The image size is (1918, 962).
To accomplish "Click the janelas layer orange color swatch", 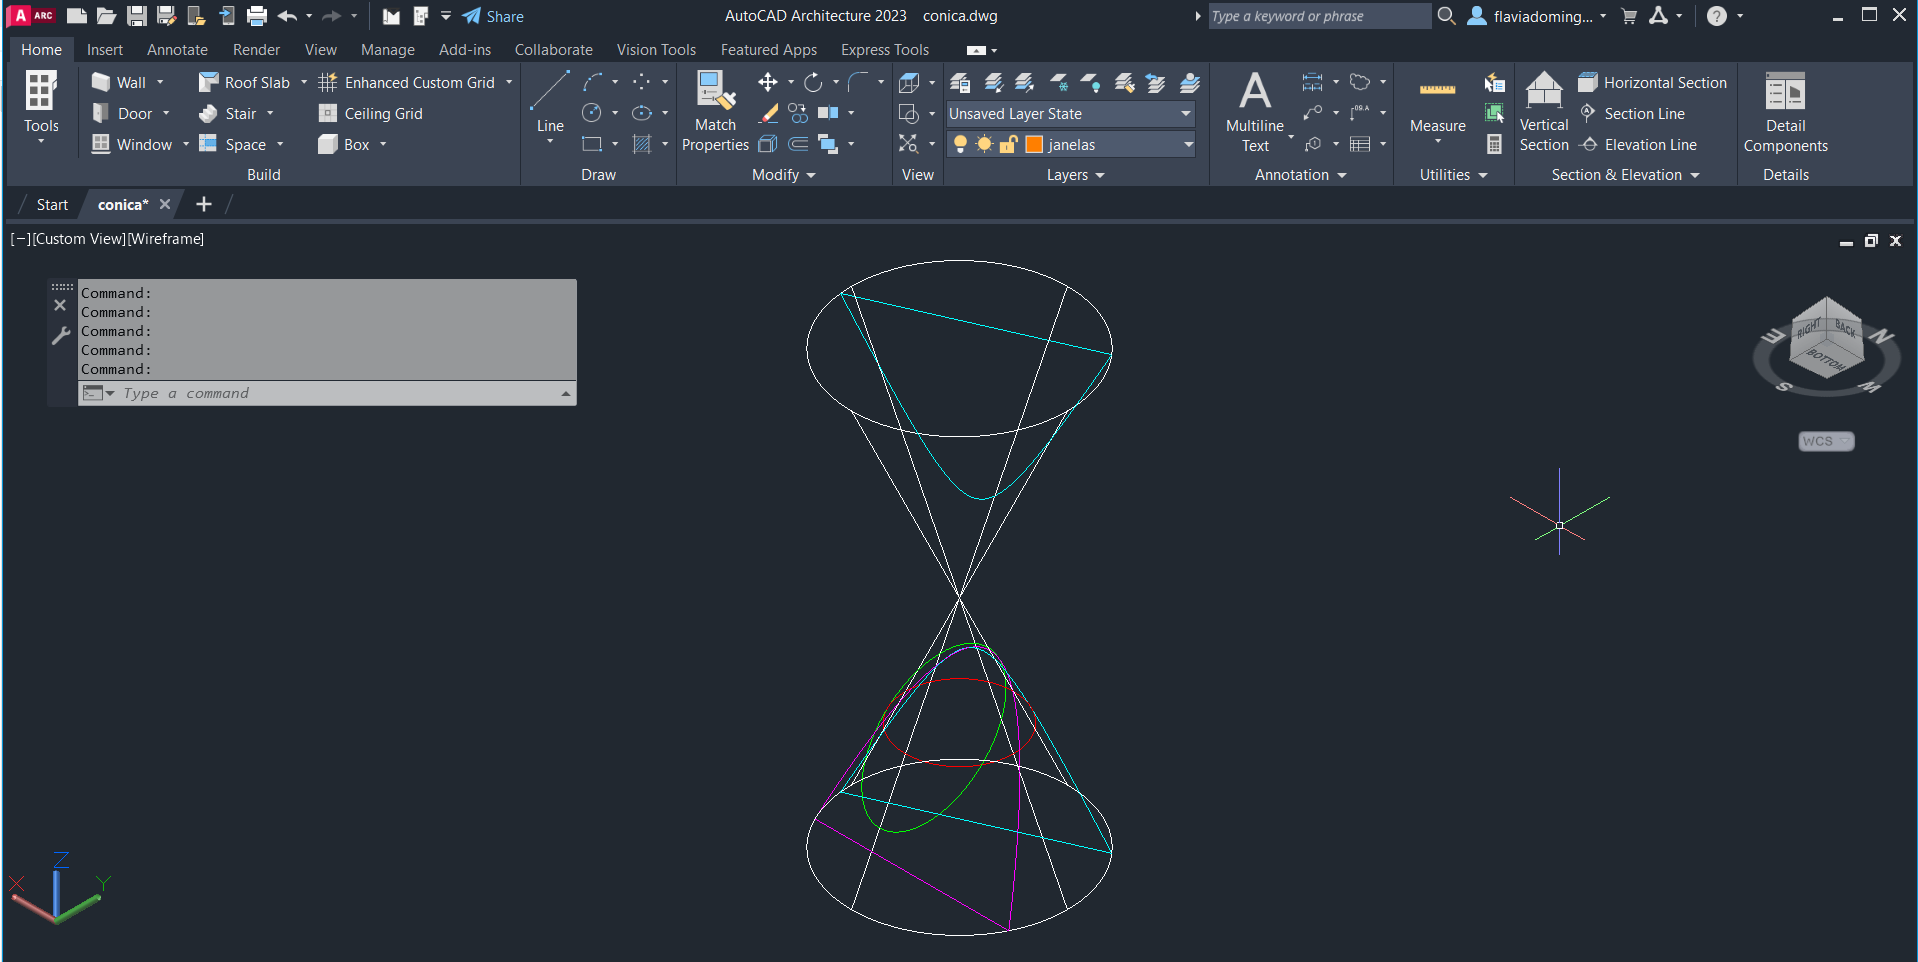I will 1034,145.
